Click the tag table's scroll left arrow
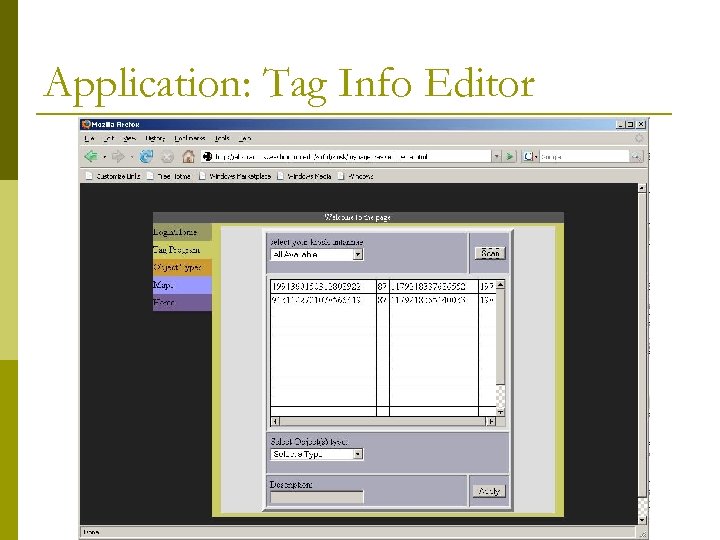Screen dimensions: 720x540 tap(275, 421)
